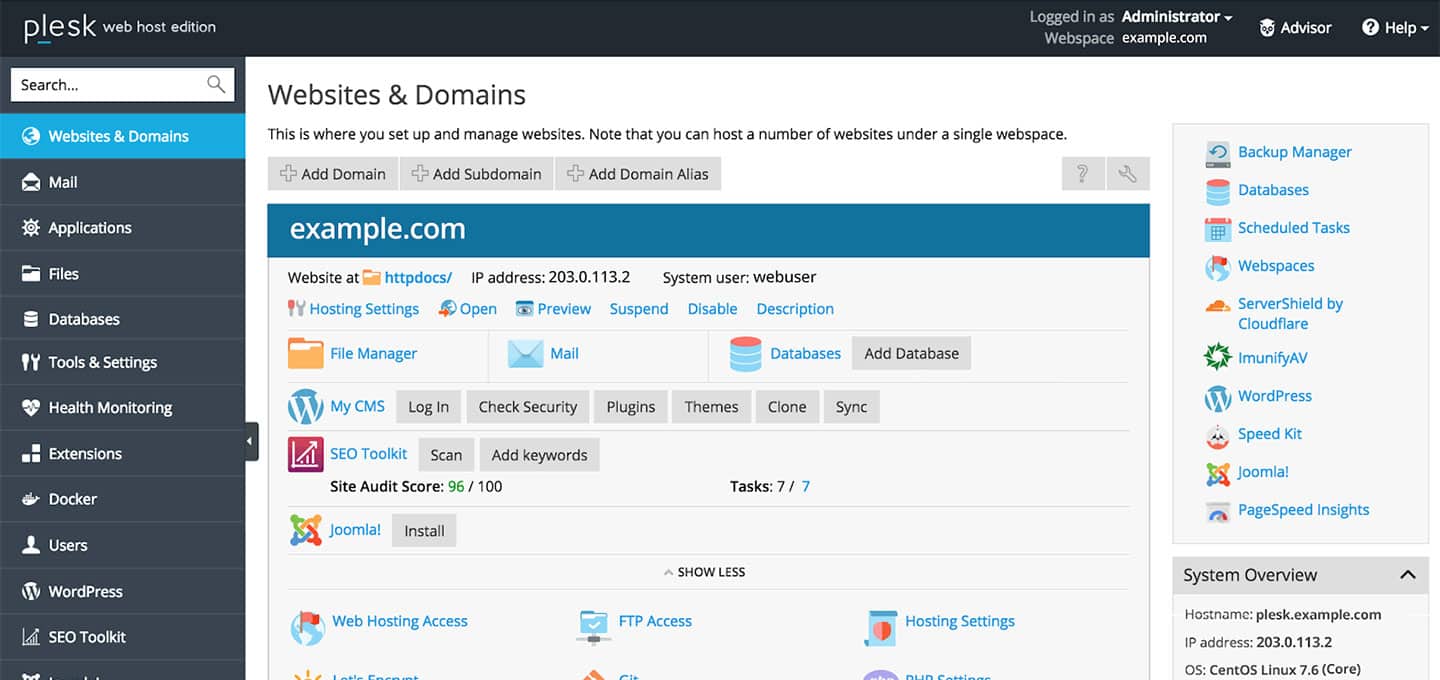Click the Add Domain Alias button
The height and width of the screenshot is (680, 1440).
[638, 174]
